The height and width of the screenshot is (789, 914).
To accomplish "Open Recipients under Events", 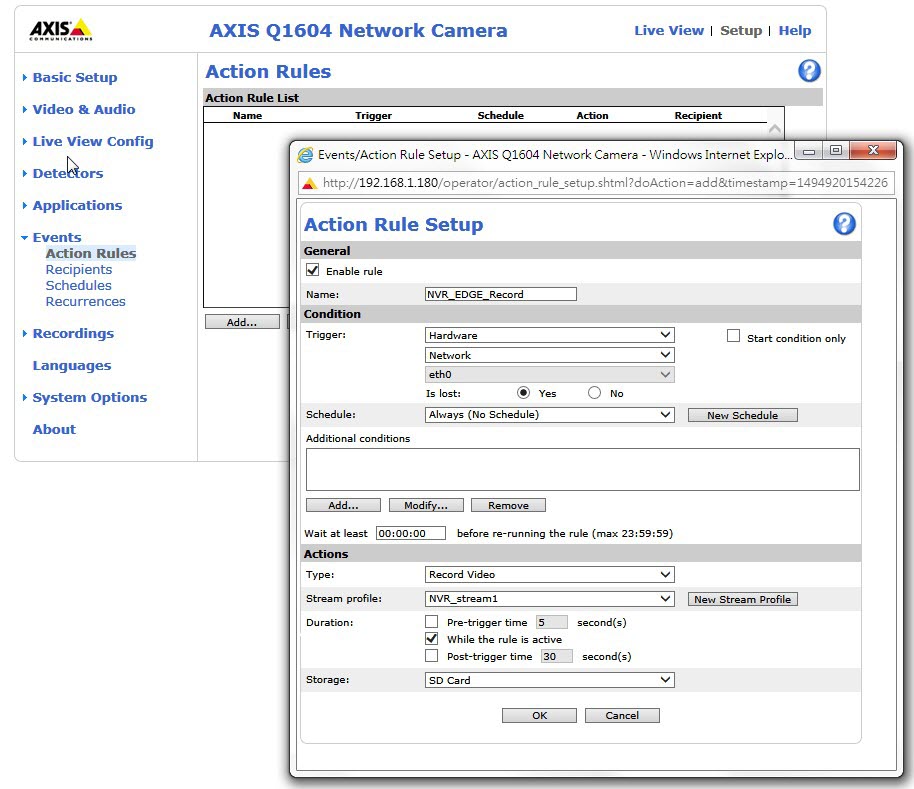I will coord(79,270).
